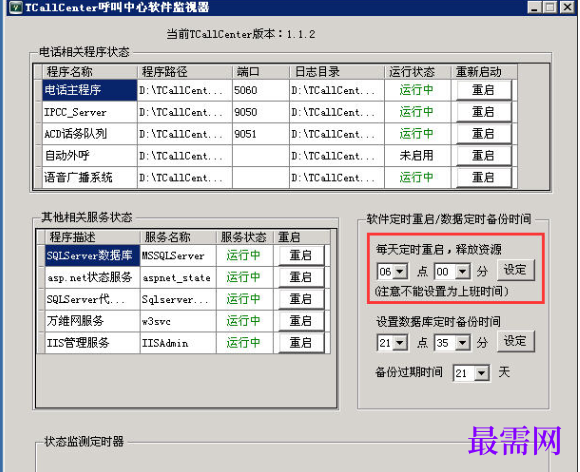Restart the 语音广播系统 program

click(x=484, y=178)
